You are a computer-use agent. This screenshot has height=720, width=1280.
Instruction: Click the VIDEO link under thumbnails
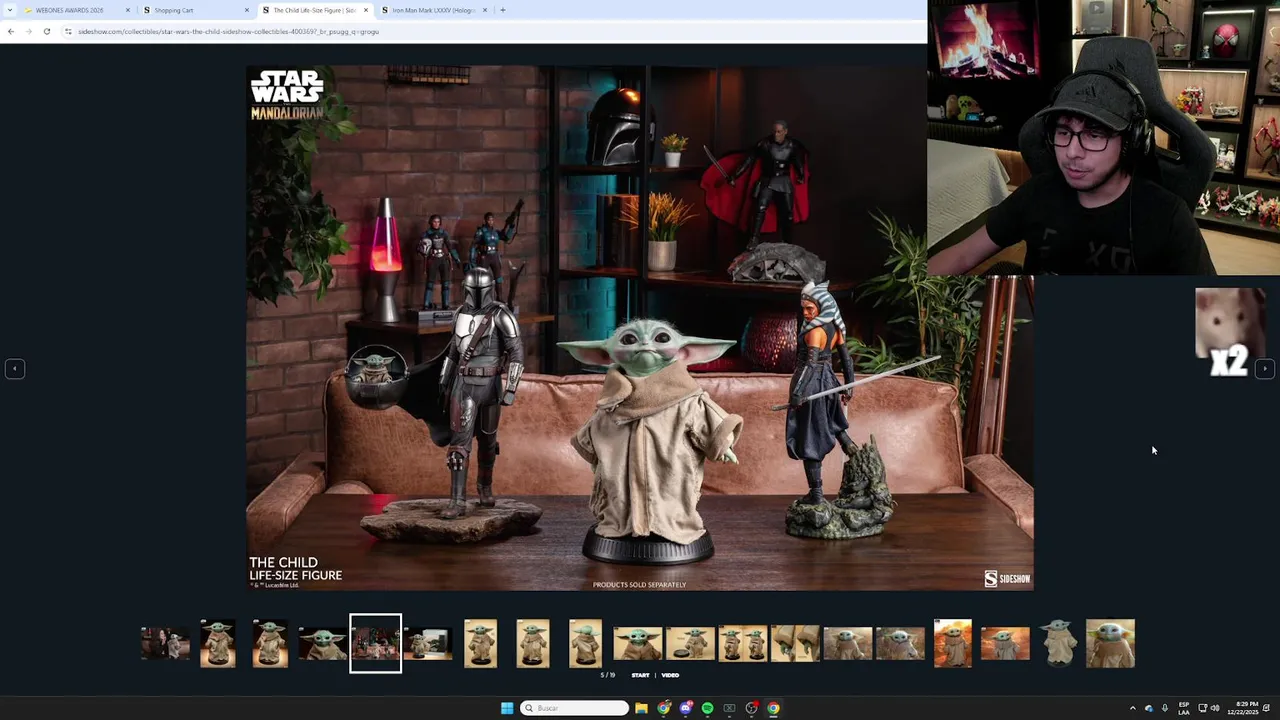670,675
